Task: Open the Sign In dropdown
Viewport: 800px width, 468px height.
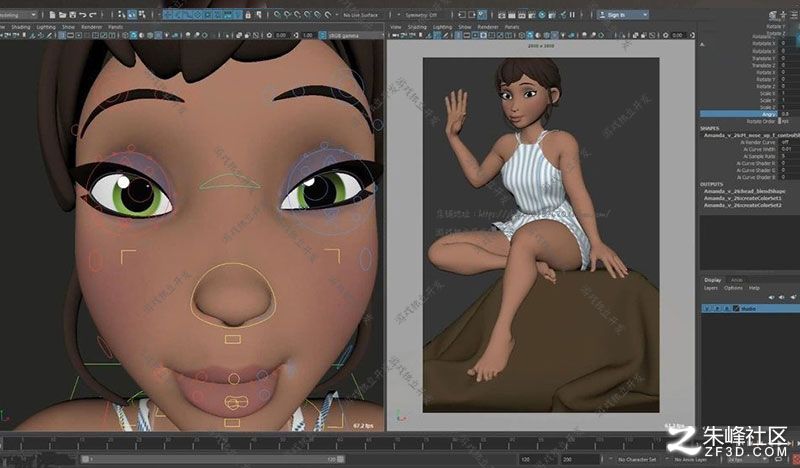Action: click(623, 15)
